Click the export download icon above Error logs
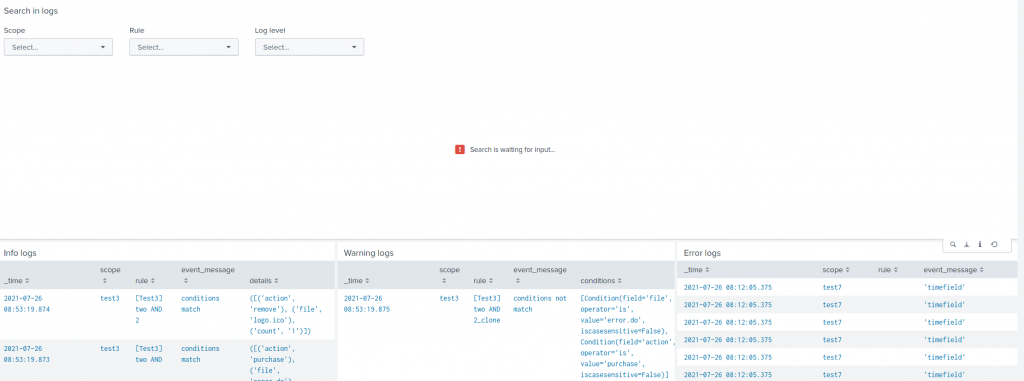Viewport: 1024px width, 381px height. coord(967,244)
